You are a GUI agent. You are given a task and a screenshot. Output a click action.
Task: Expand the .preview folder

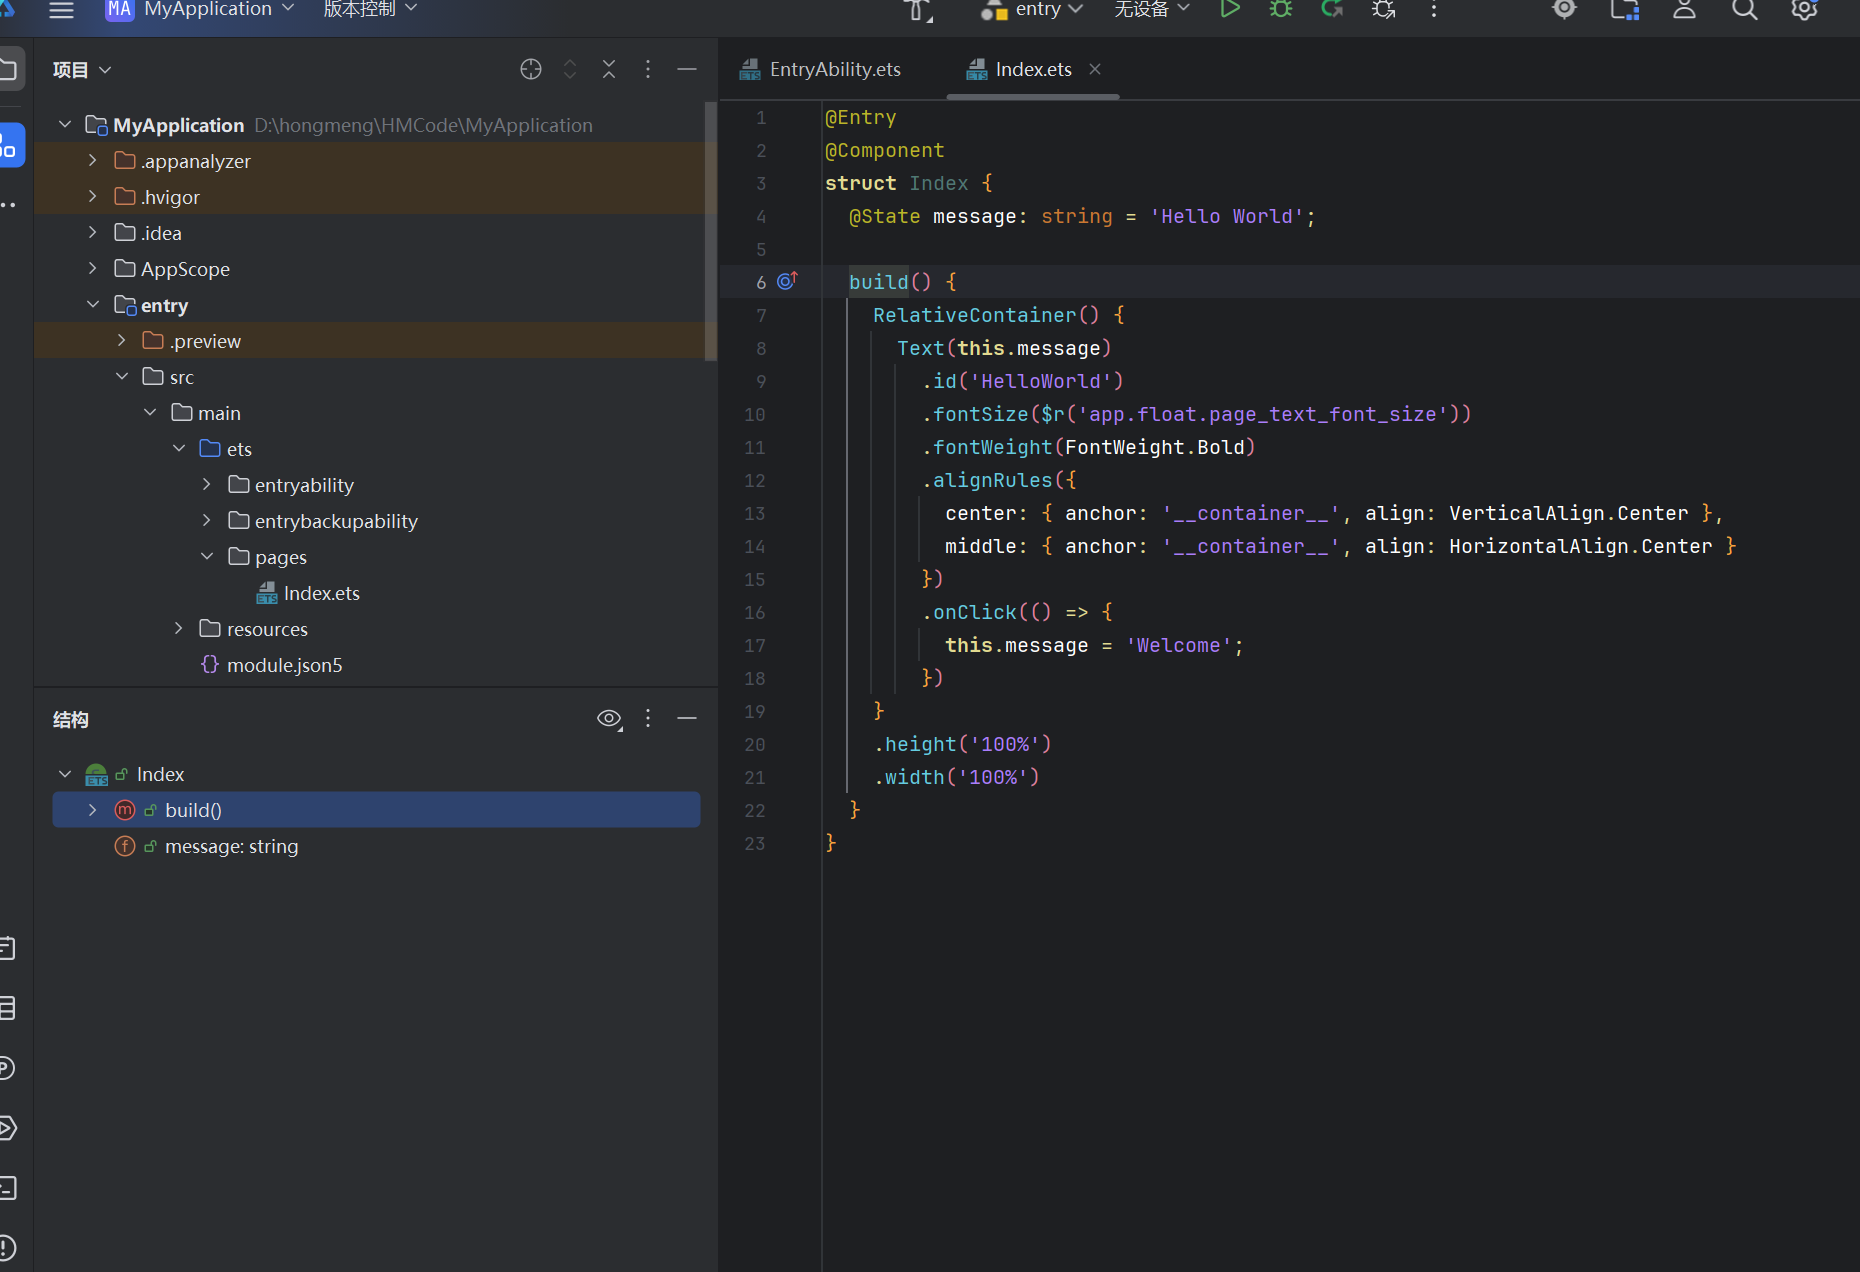point(121,340)
